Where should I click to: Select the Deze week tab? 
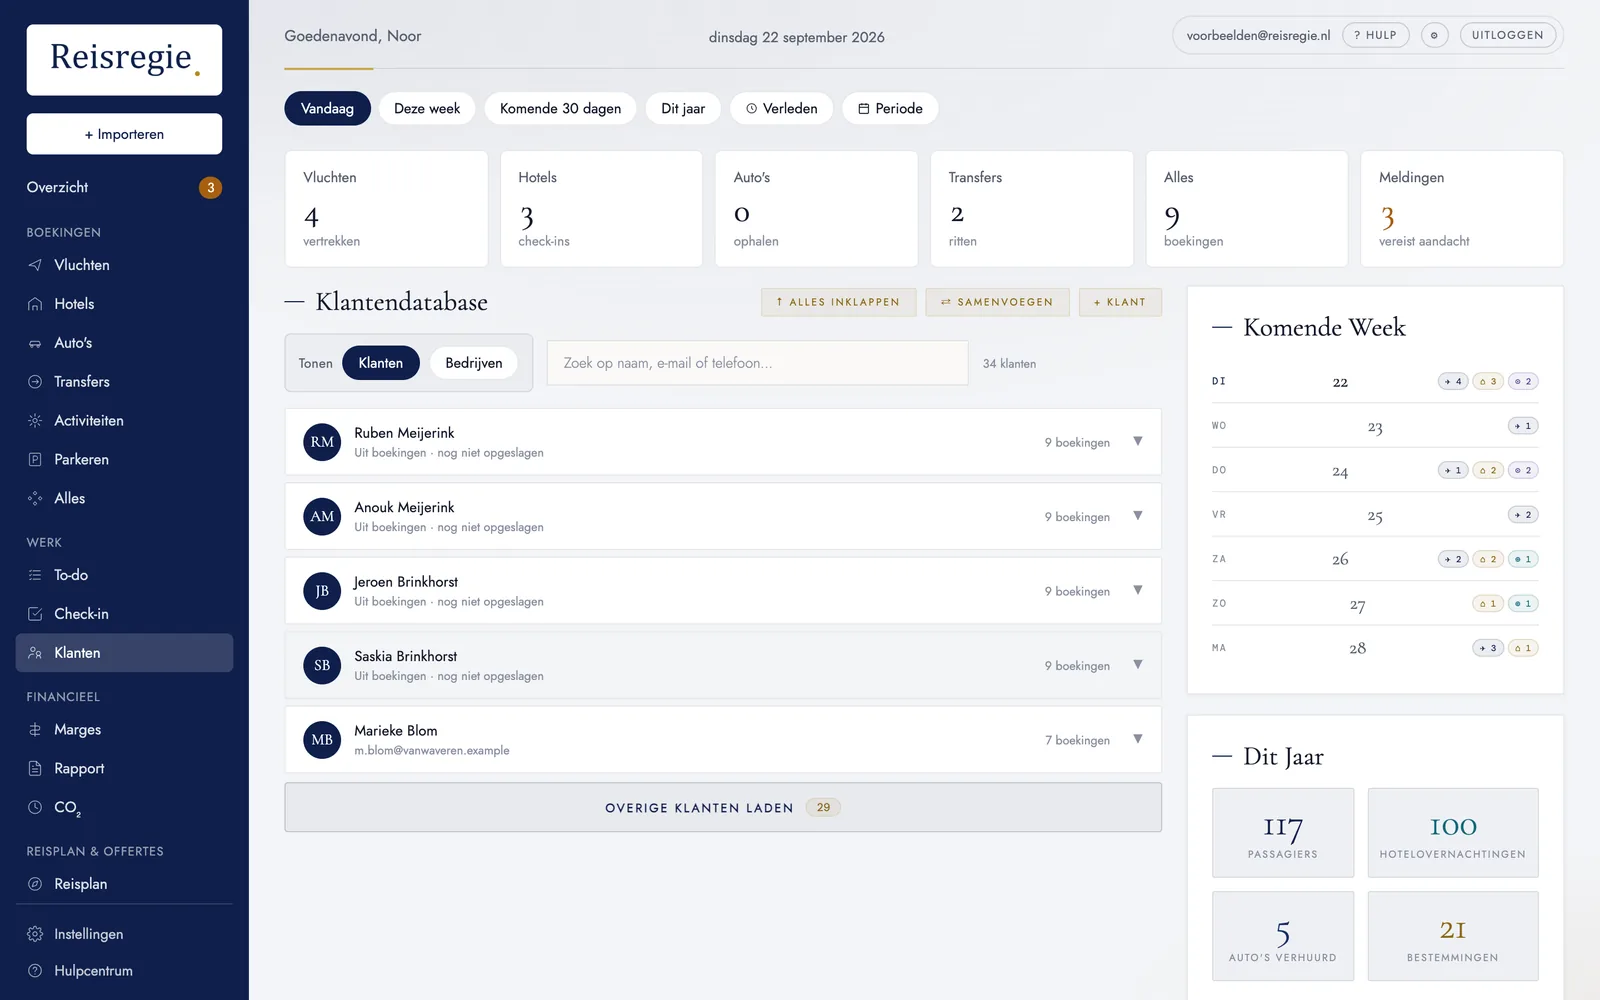pyautogui.click(x=427, y=108)
